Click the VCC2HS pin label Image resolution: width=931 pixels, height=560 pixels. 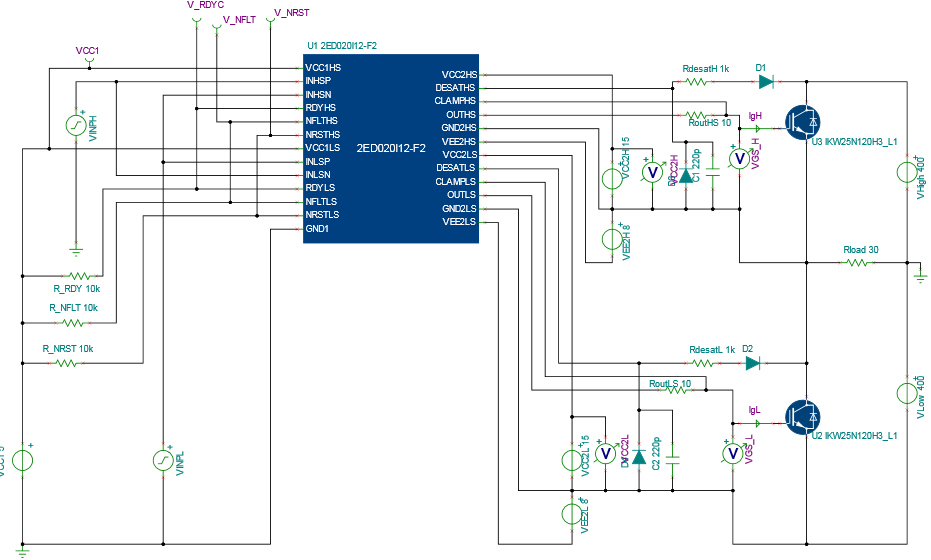(459, 75)
